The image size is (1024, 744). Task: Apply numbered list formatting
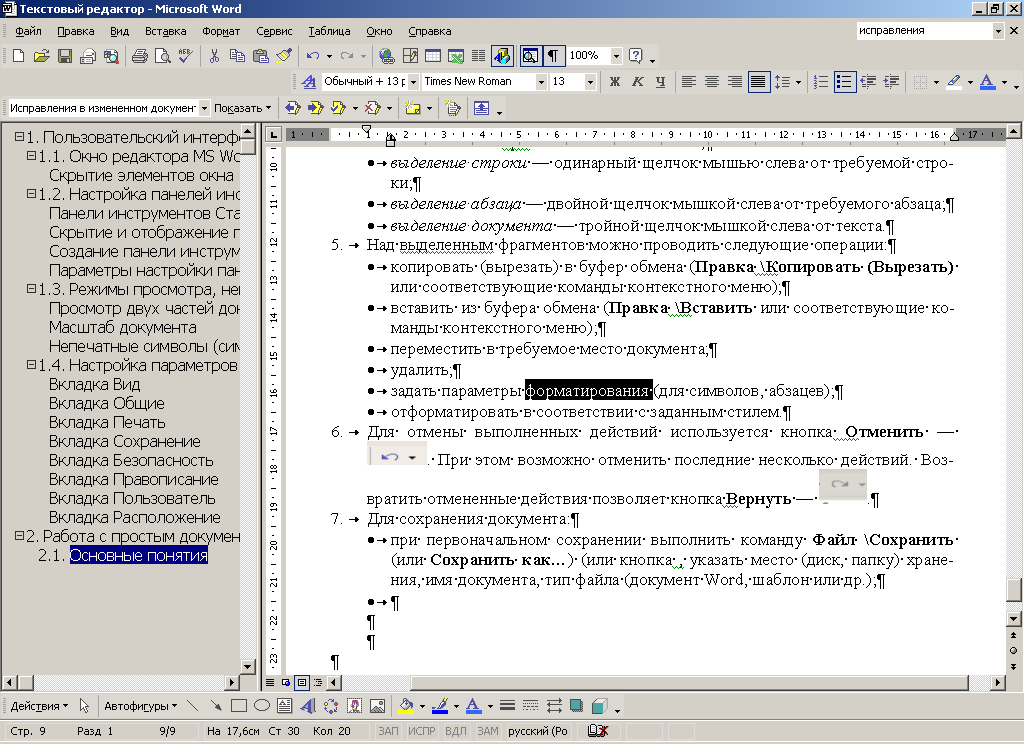pyautogui.click(x=821, y=82)
